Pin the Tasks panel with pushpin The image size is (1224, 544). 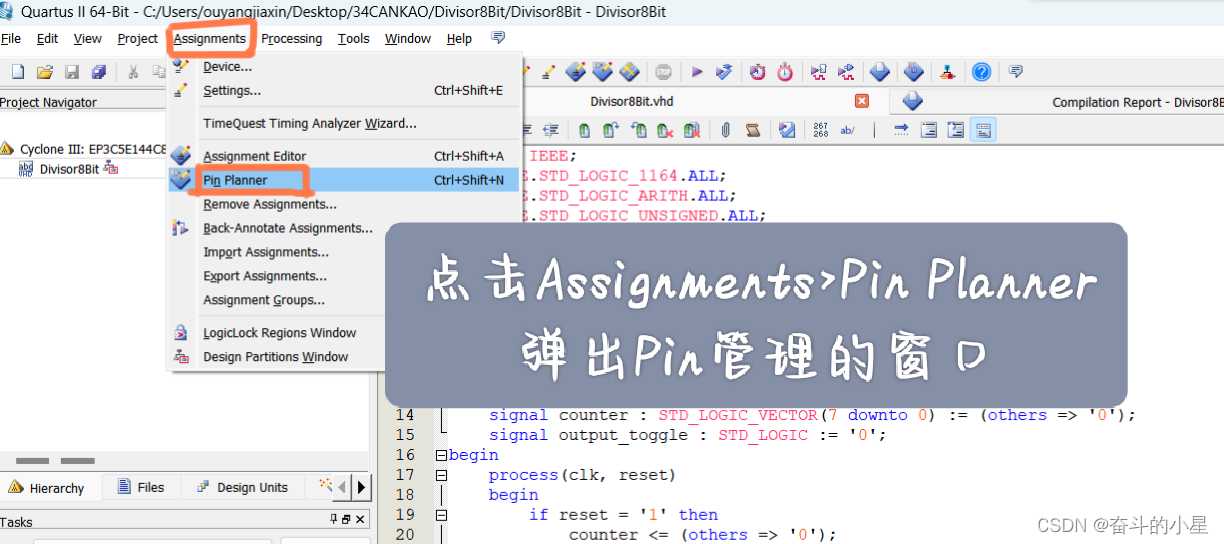tap(335, 520)
